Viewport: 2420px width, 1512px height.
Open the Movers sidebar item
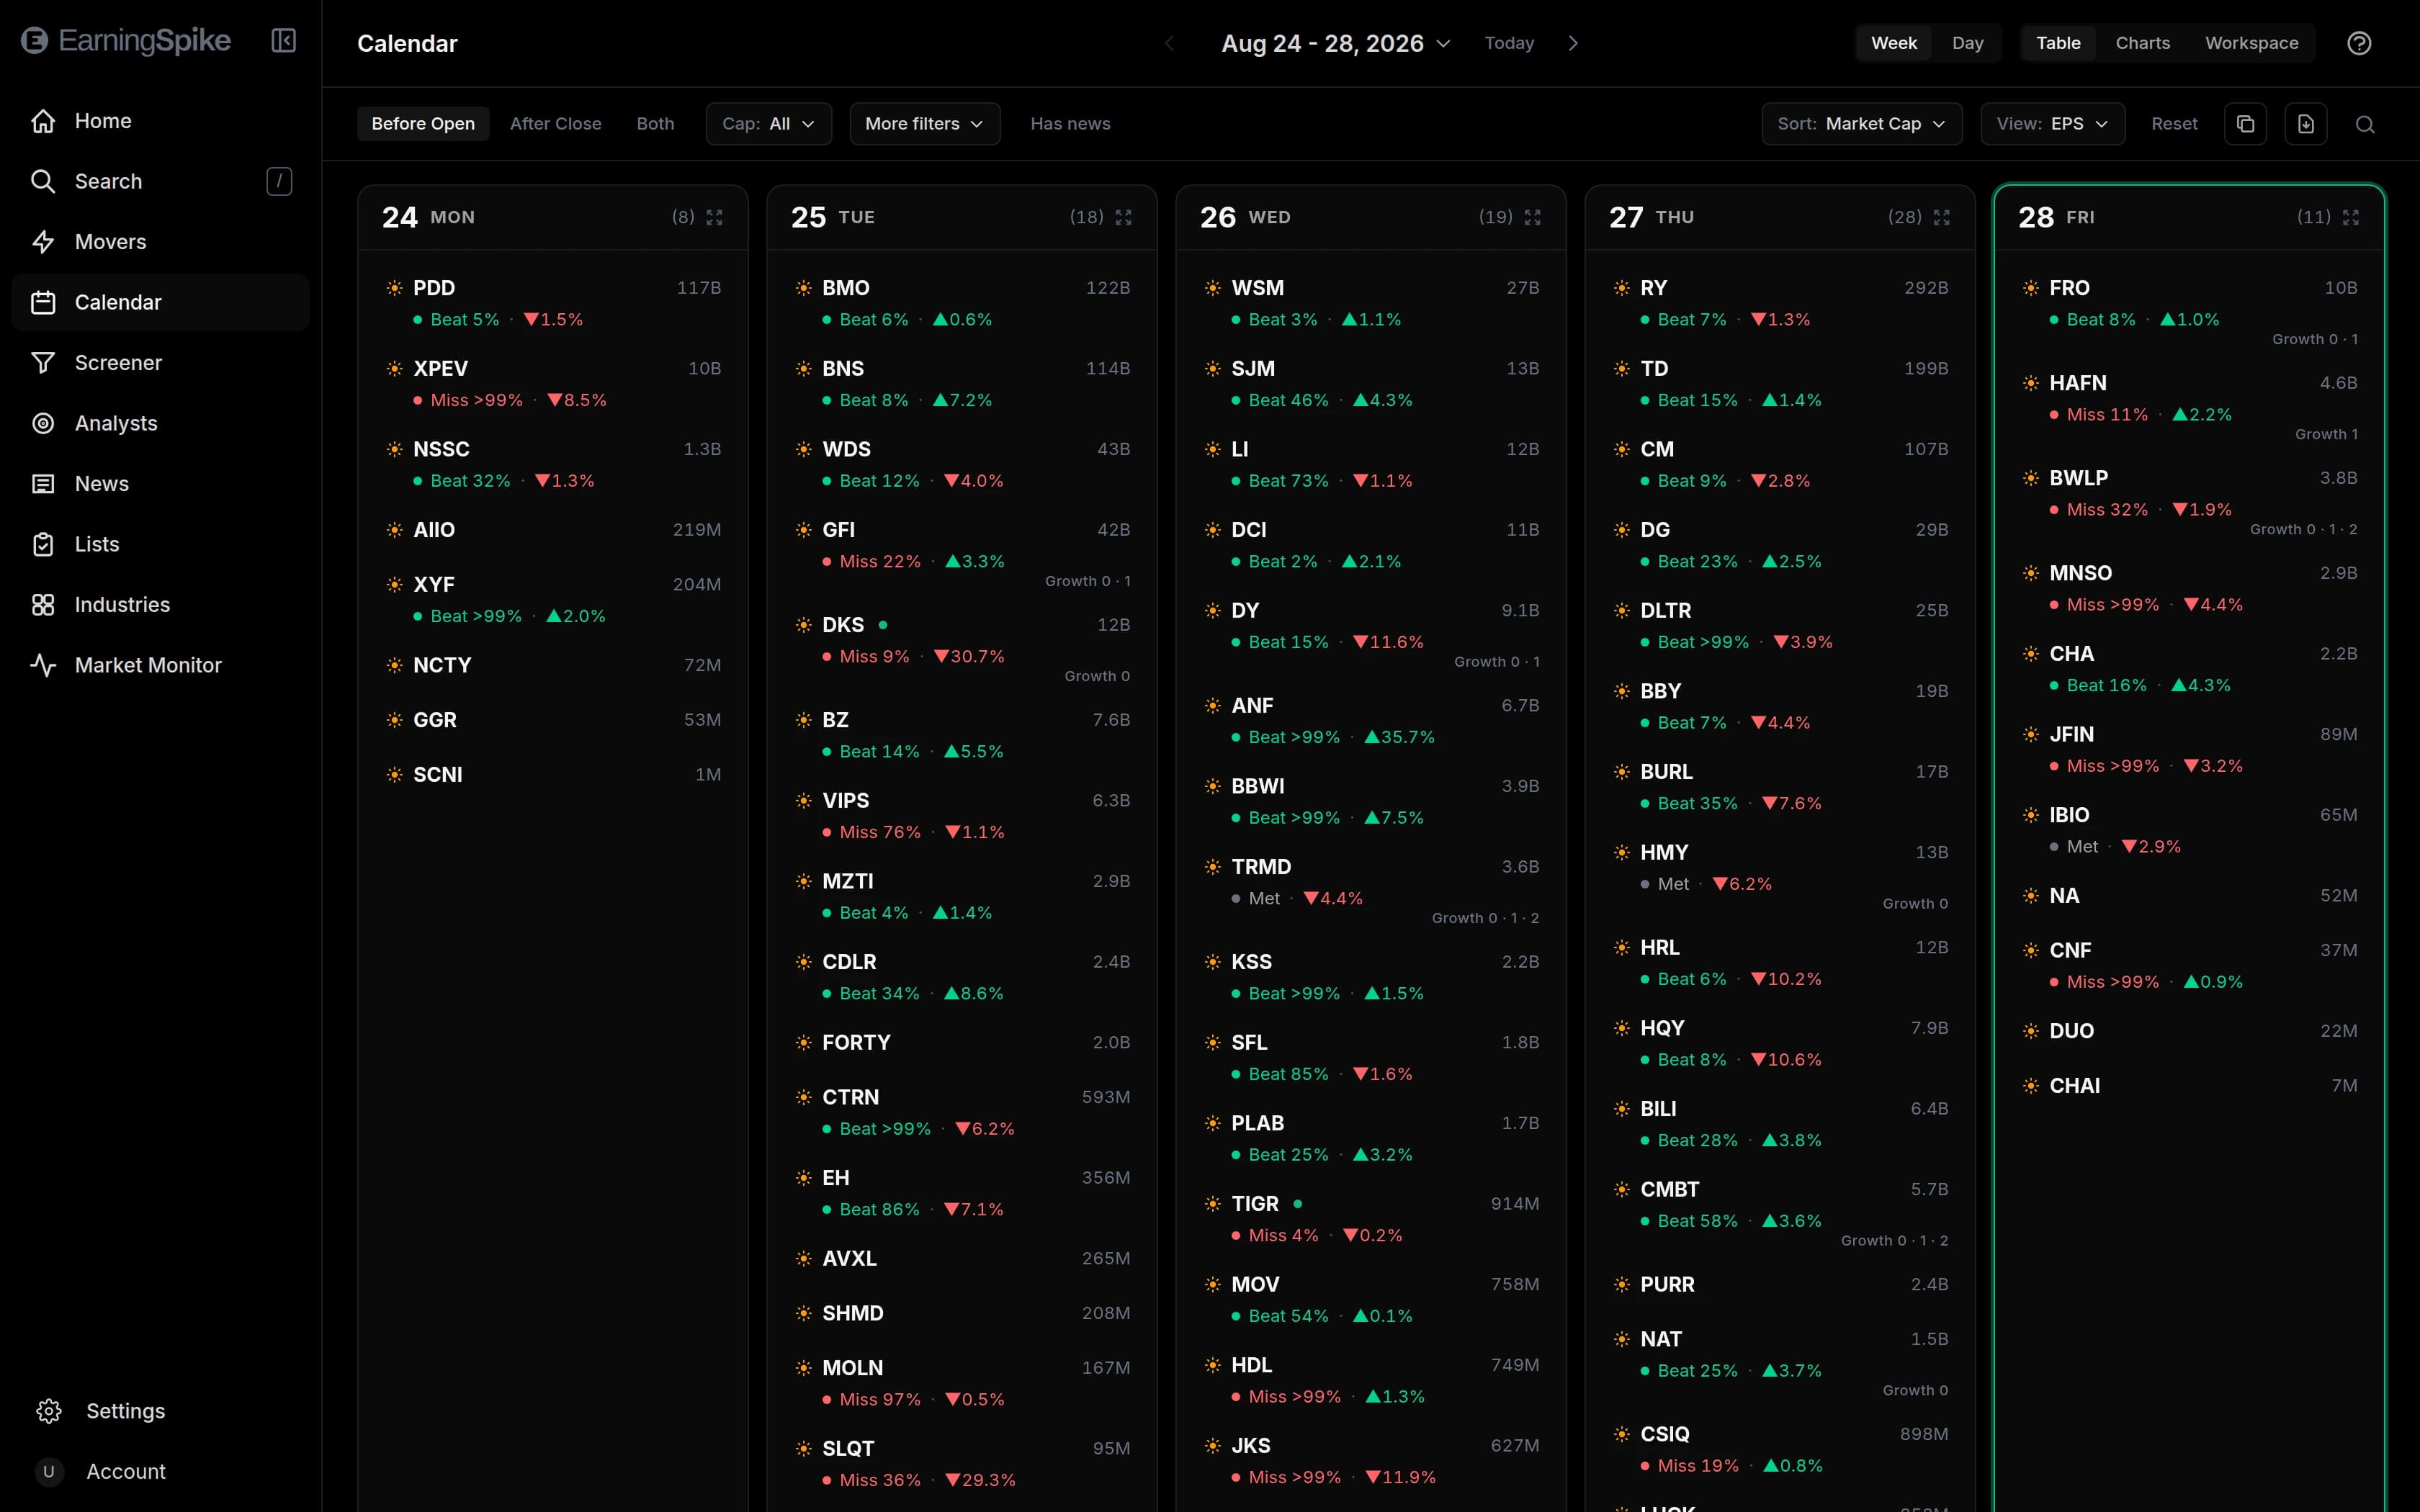pos(160,242)
